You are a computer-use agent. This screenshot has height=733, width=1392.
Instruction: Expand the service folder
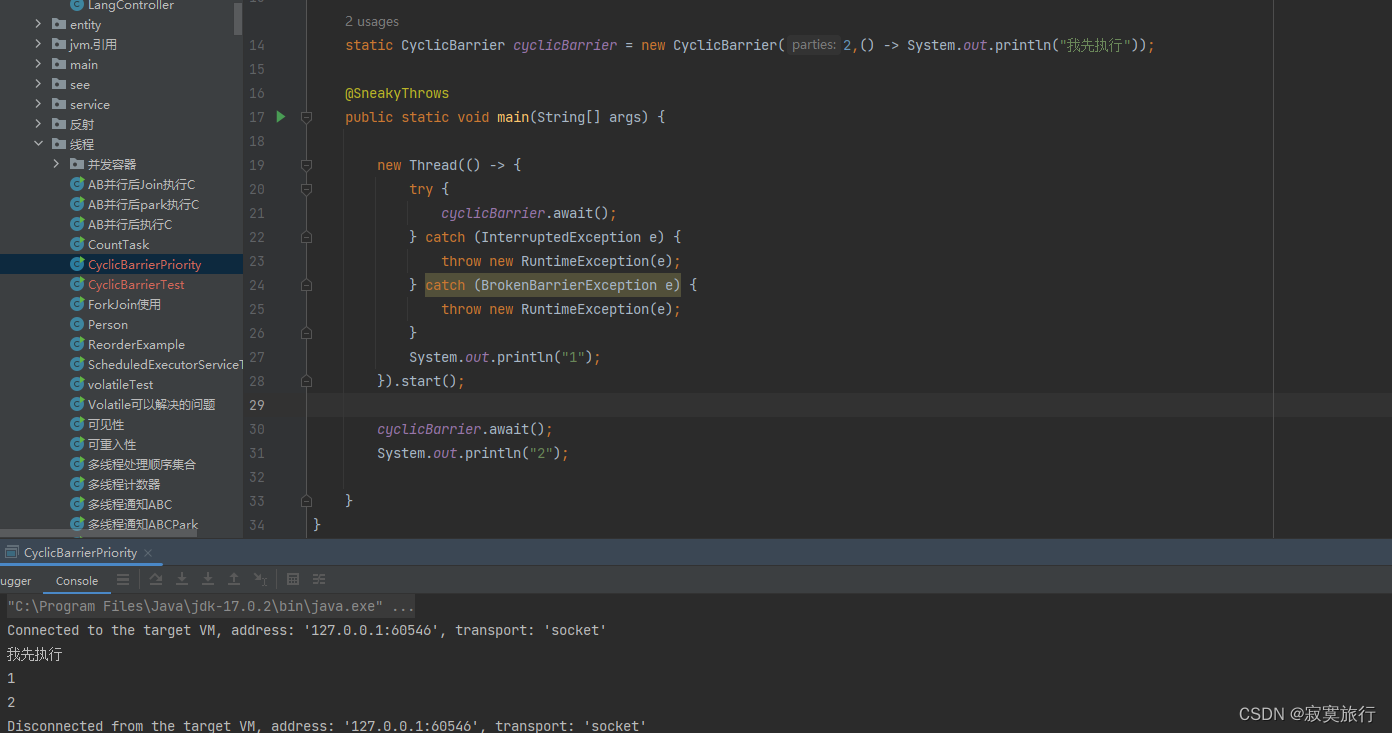tap(38, 104)
